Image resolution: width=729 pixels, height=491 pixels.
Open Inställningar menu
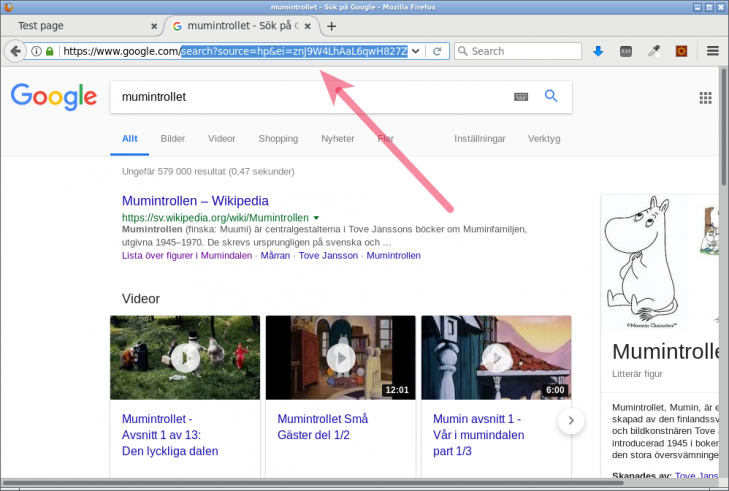(479, 139)
